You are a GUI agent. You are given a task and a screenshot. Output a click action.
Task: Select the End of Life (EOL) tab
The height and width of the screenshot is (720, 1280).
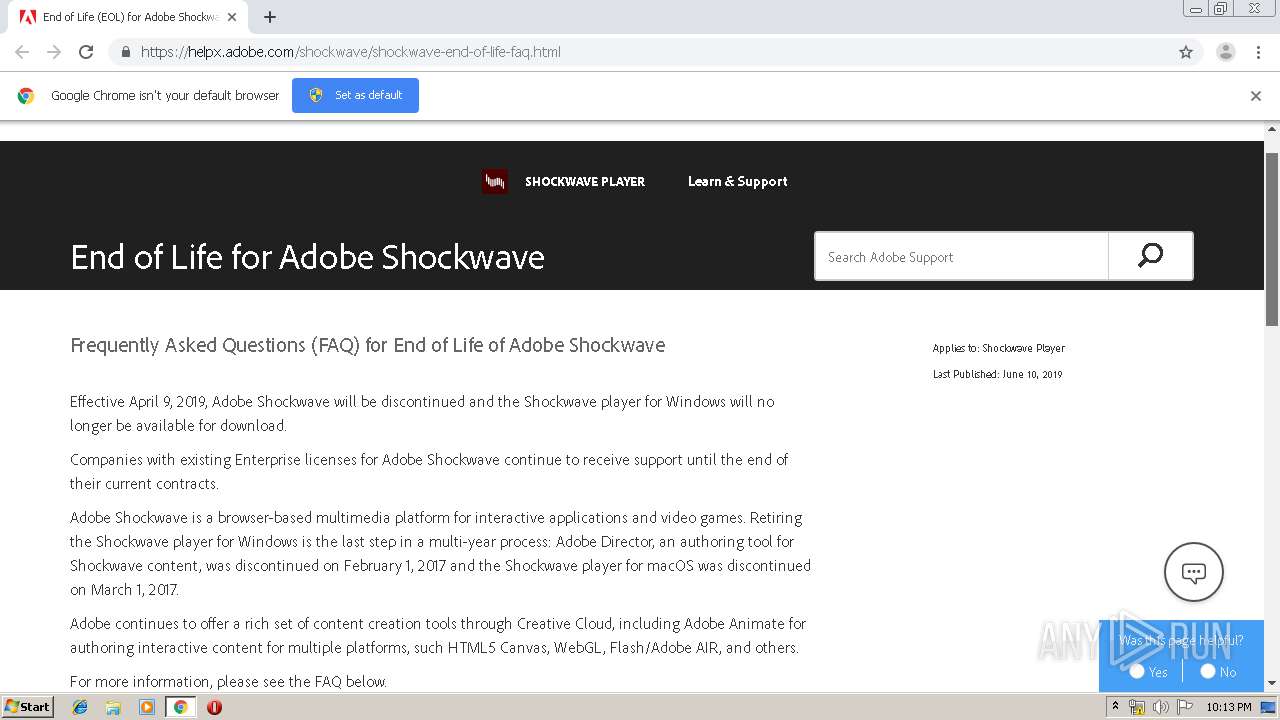127,17
